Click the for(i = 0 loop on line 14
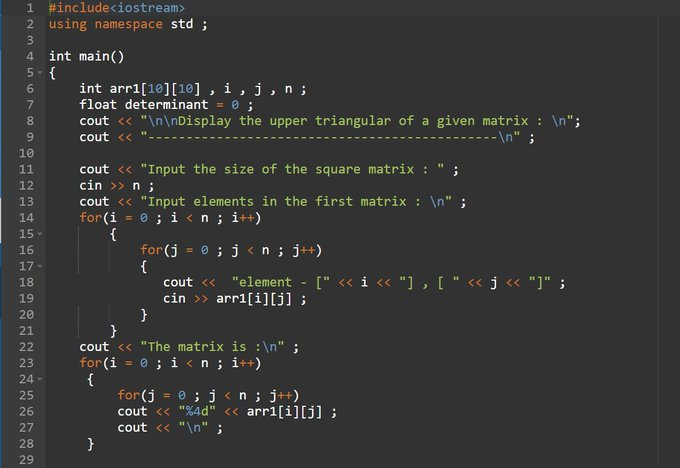Viewport: 680px width, 468px height. [x=170, y=218]
